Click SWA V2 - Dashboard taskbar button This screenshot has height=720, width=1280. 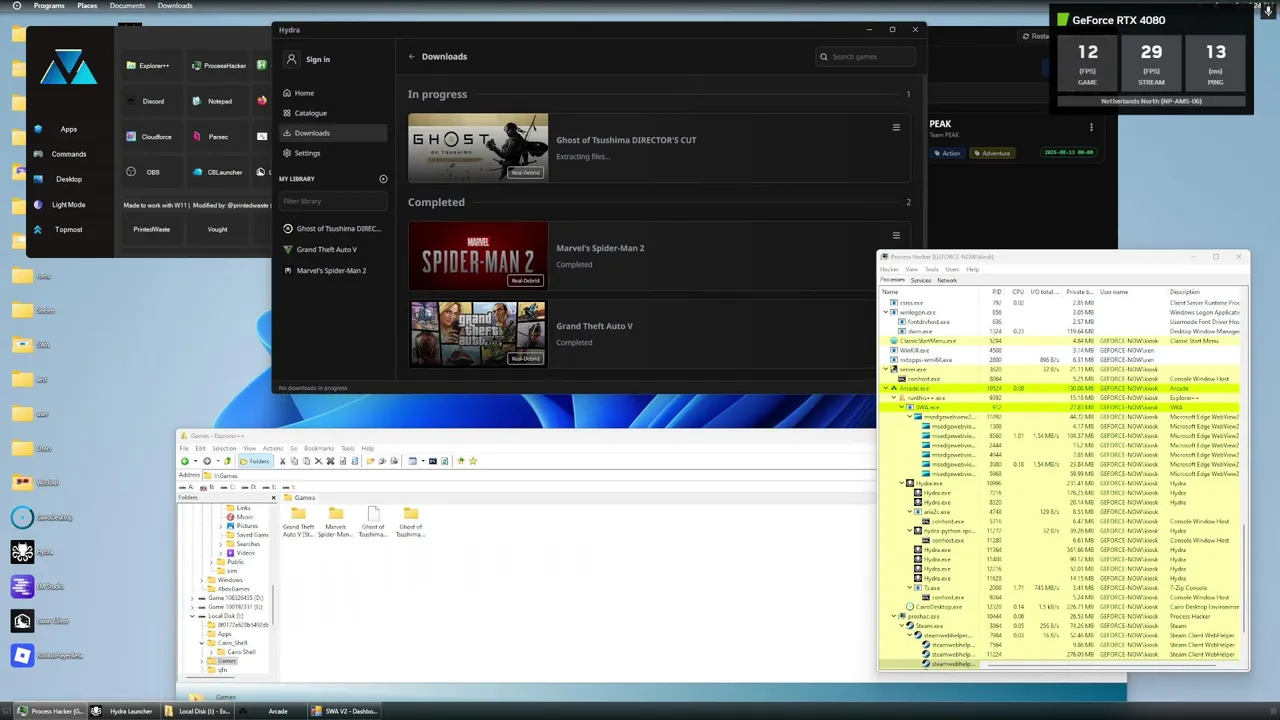pos(345,711)
